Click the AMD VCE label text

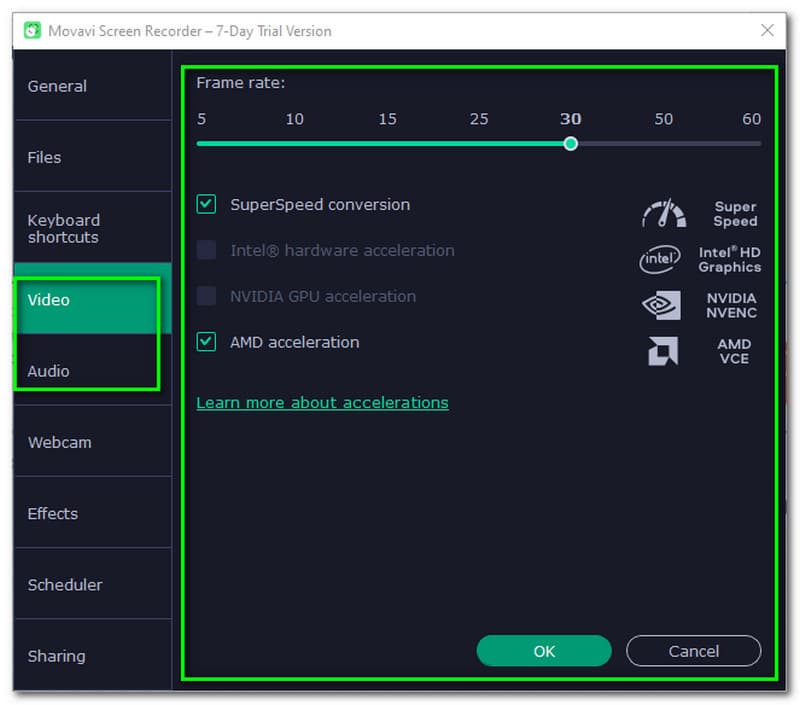click(734, 351)
